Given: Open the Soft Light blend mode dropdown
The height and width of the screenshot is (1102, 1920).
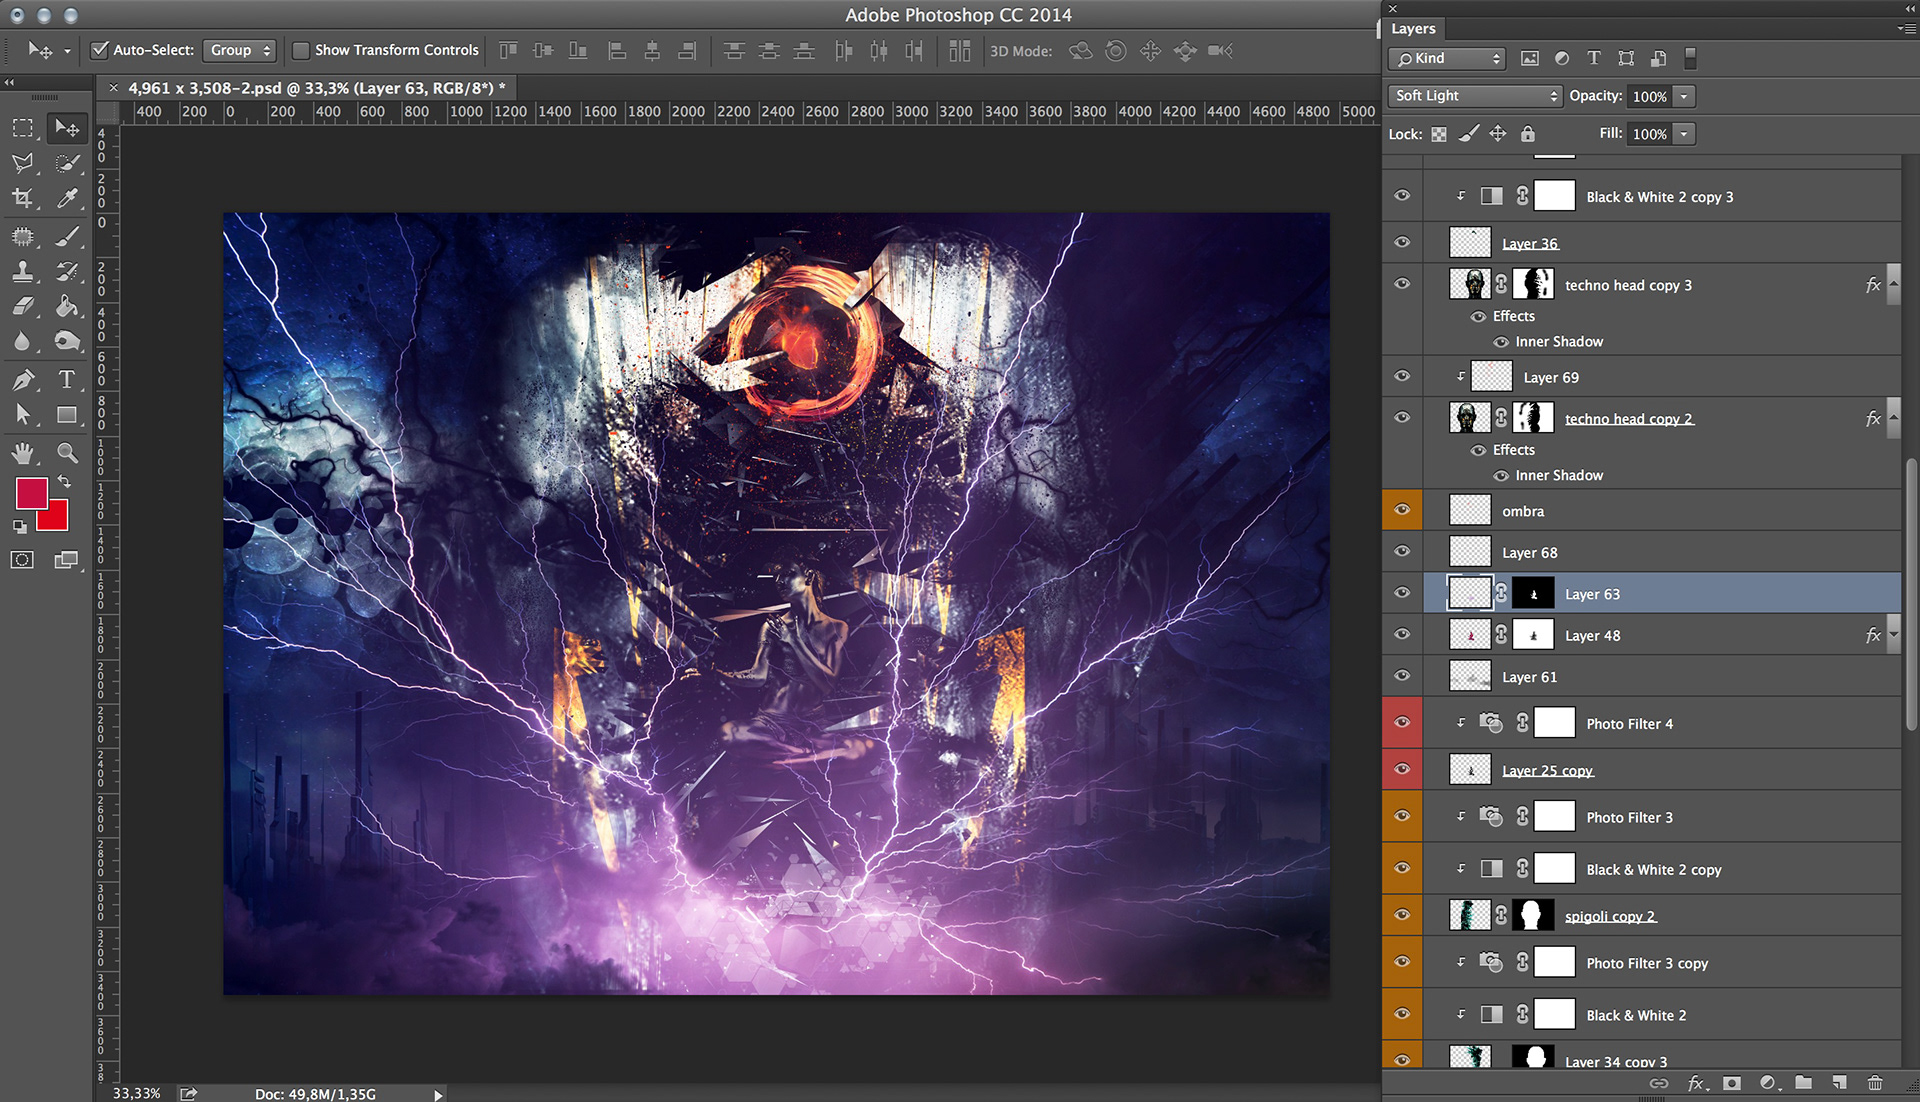Looking at the screenshot, I should tap(1475, 96).
